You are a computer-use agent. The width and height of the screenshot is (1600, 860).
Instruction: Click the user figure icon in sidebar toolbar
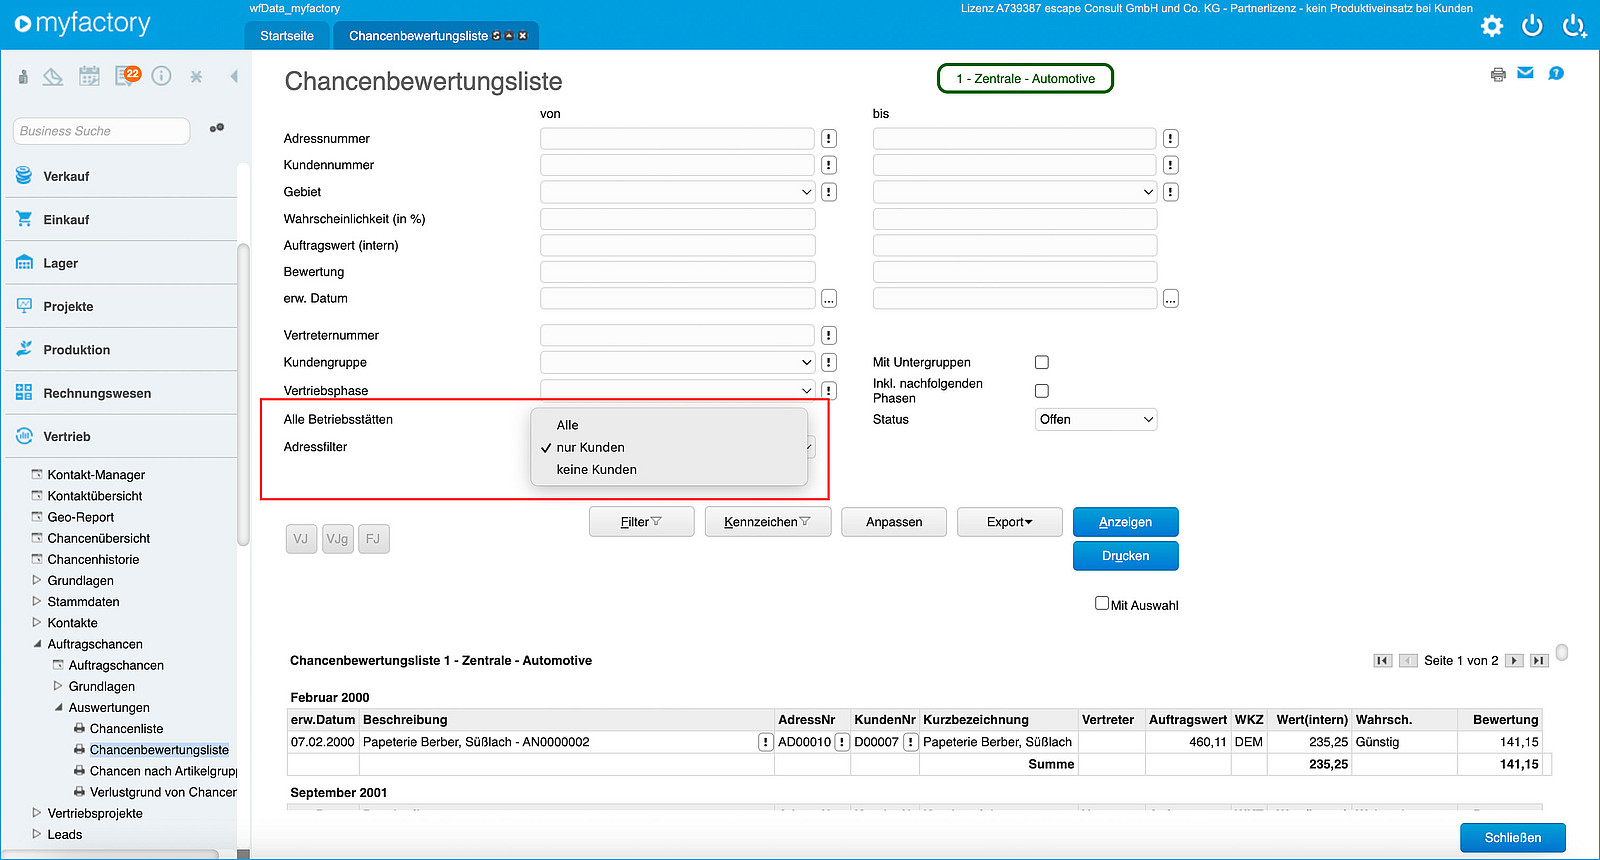23,77
